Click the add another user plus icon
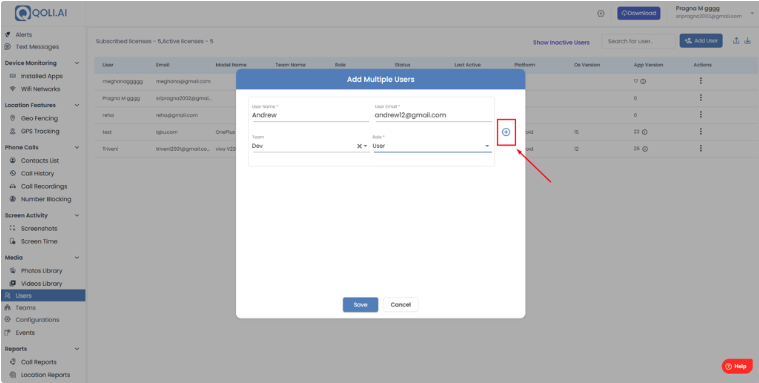 [506, 132]
